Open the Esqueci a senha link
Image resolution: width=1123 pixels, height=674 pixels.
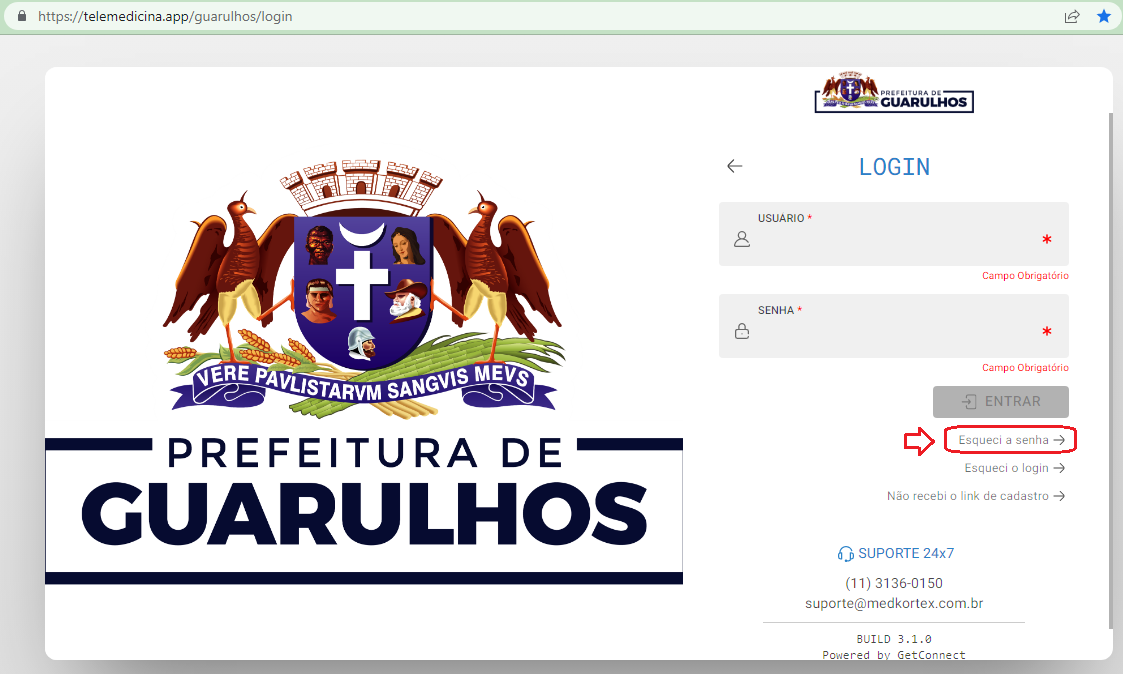(1011, 440)
